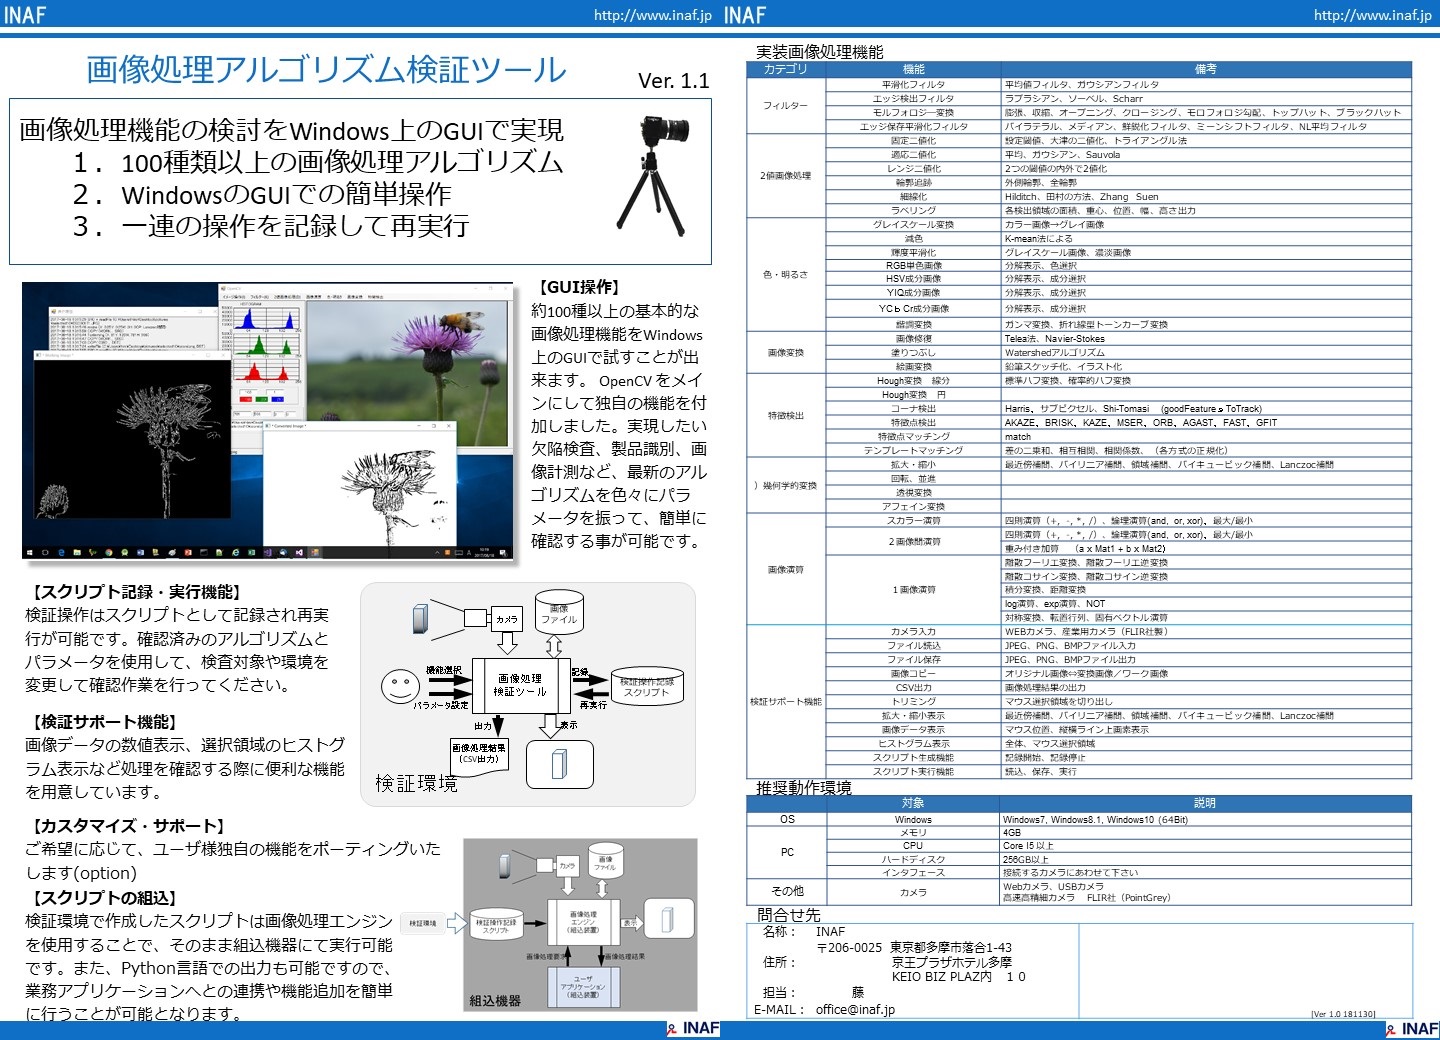Click the 画像処理検証ツール central box
The height and width of the screenshot is (1040, 1440).
pos(520,685)
